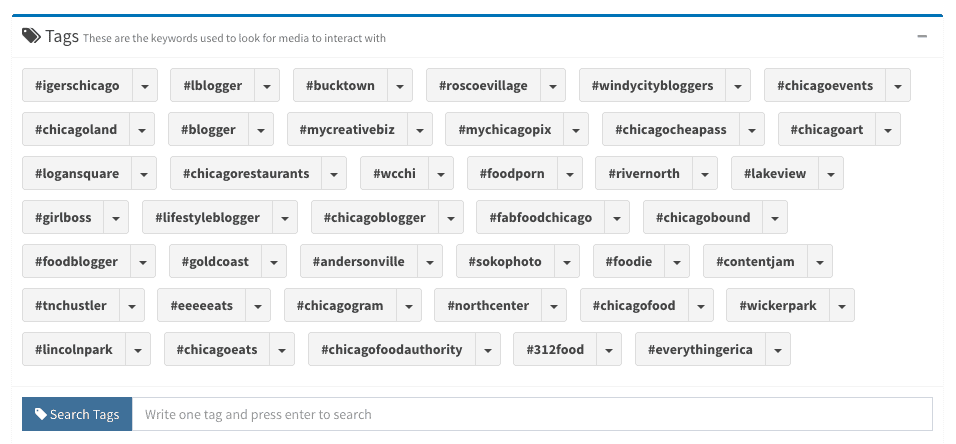956x444 pixels.
Task: Select the #chicagofoodauthority tag button
Action: coord(392,349)
